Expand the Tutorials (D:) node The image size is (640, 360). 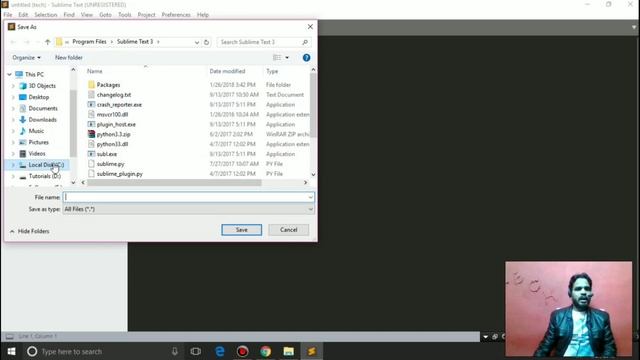click(13, 176)
